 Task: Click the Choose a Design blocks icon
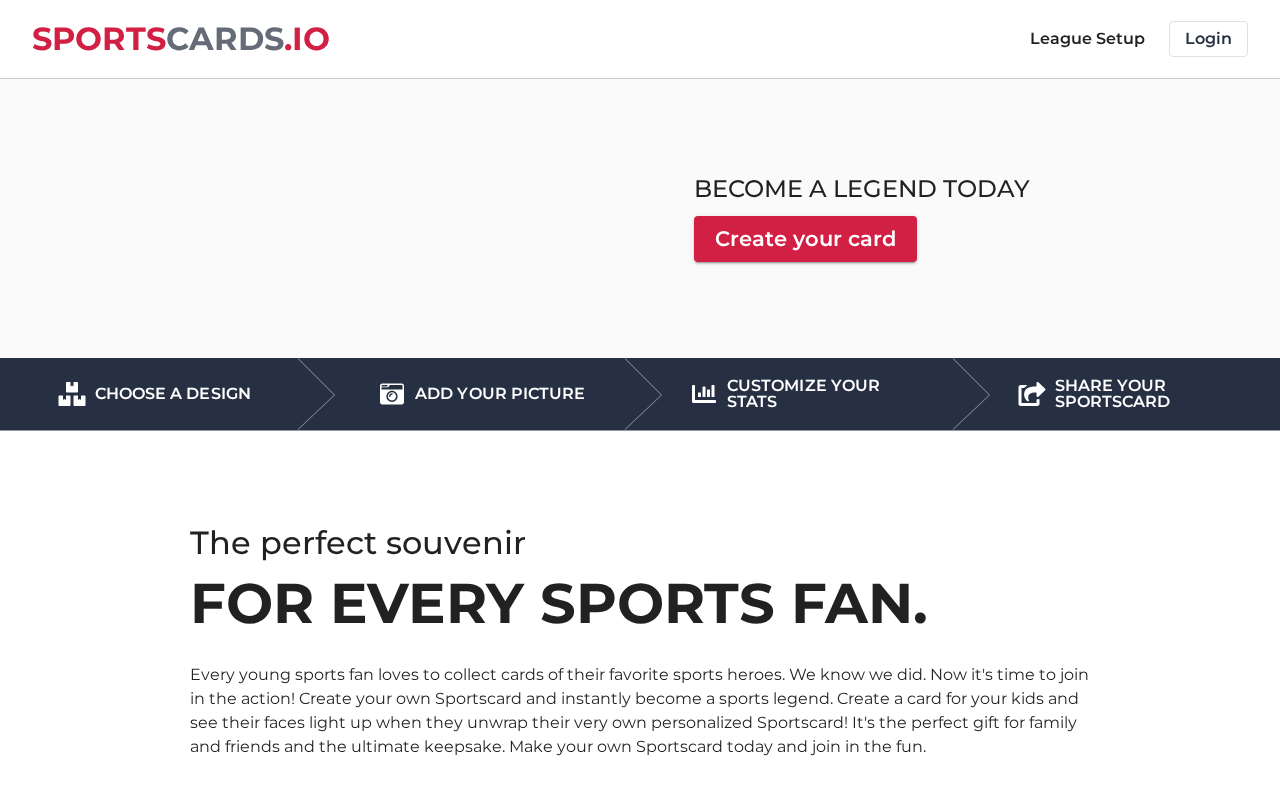(x=72, y=394)
